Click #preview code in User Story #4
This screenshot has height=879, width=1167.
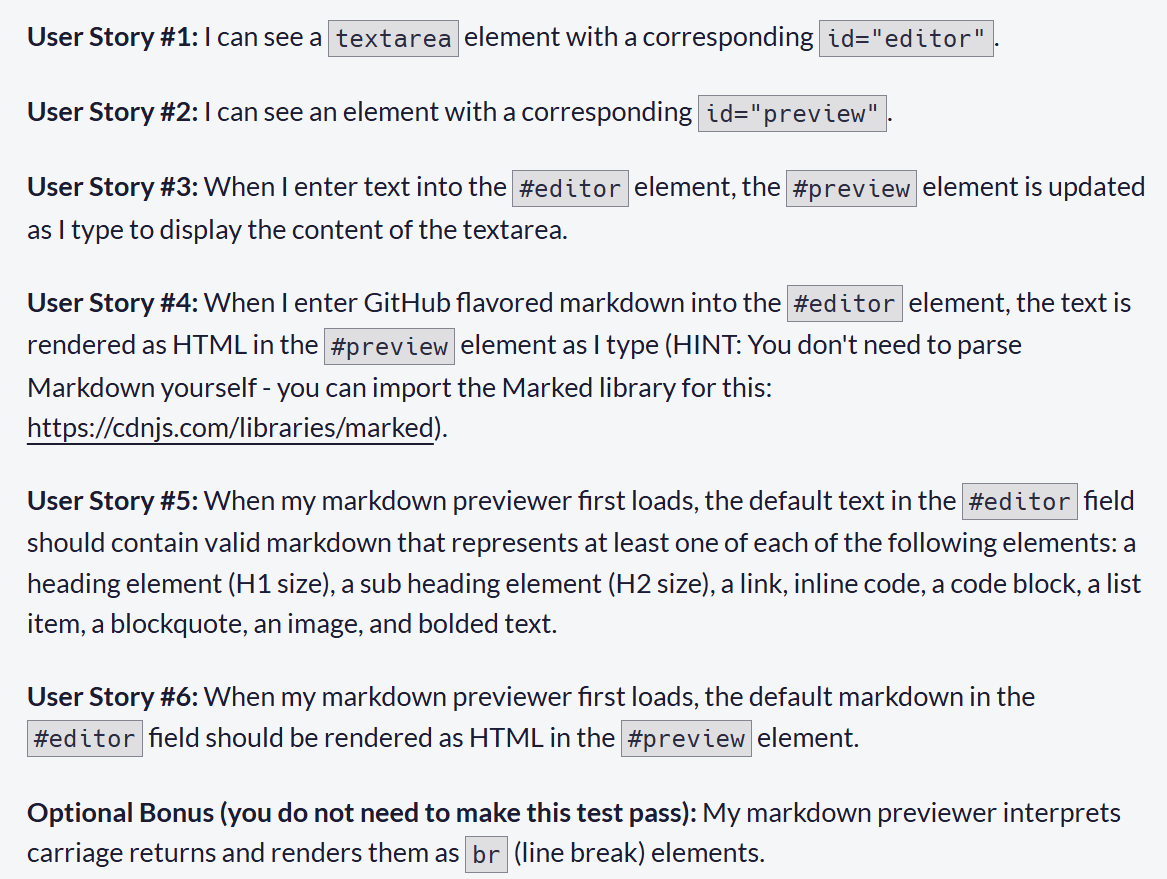(389, 346)
